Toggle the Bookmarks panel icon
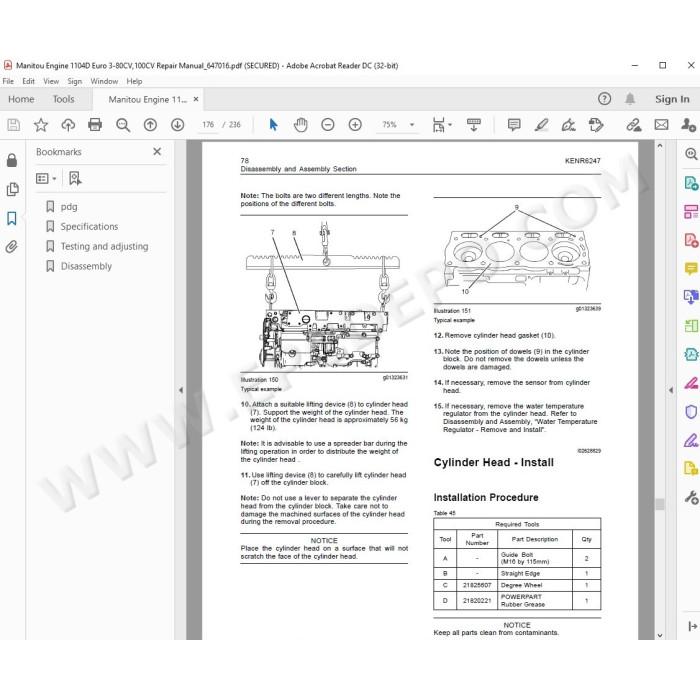The height and width of the screenshot is (700, 700). coord(12,218)
